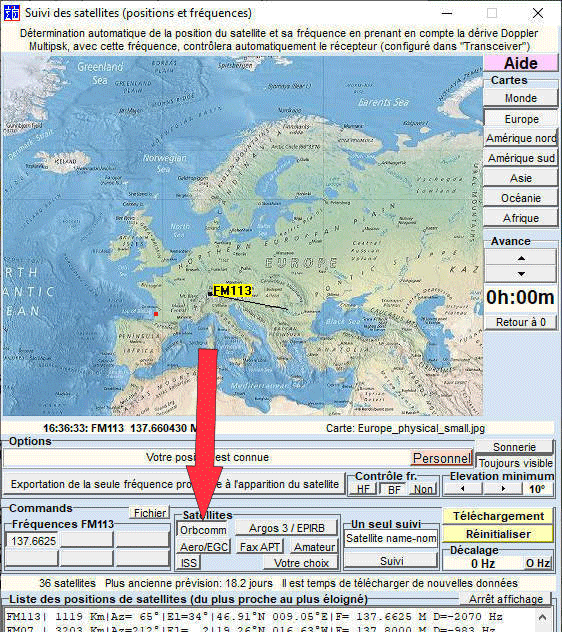Open the Aide help button

pos(520,63)
